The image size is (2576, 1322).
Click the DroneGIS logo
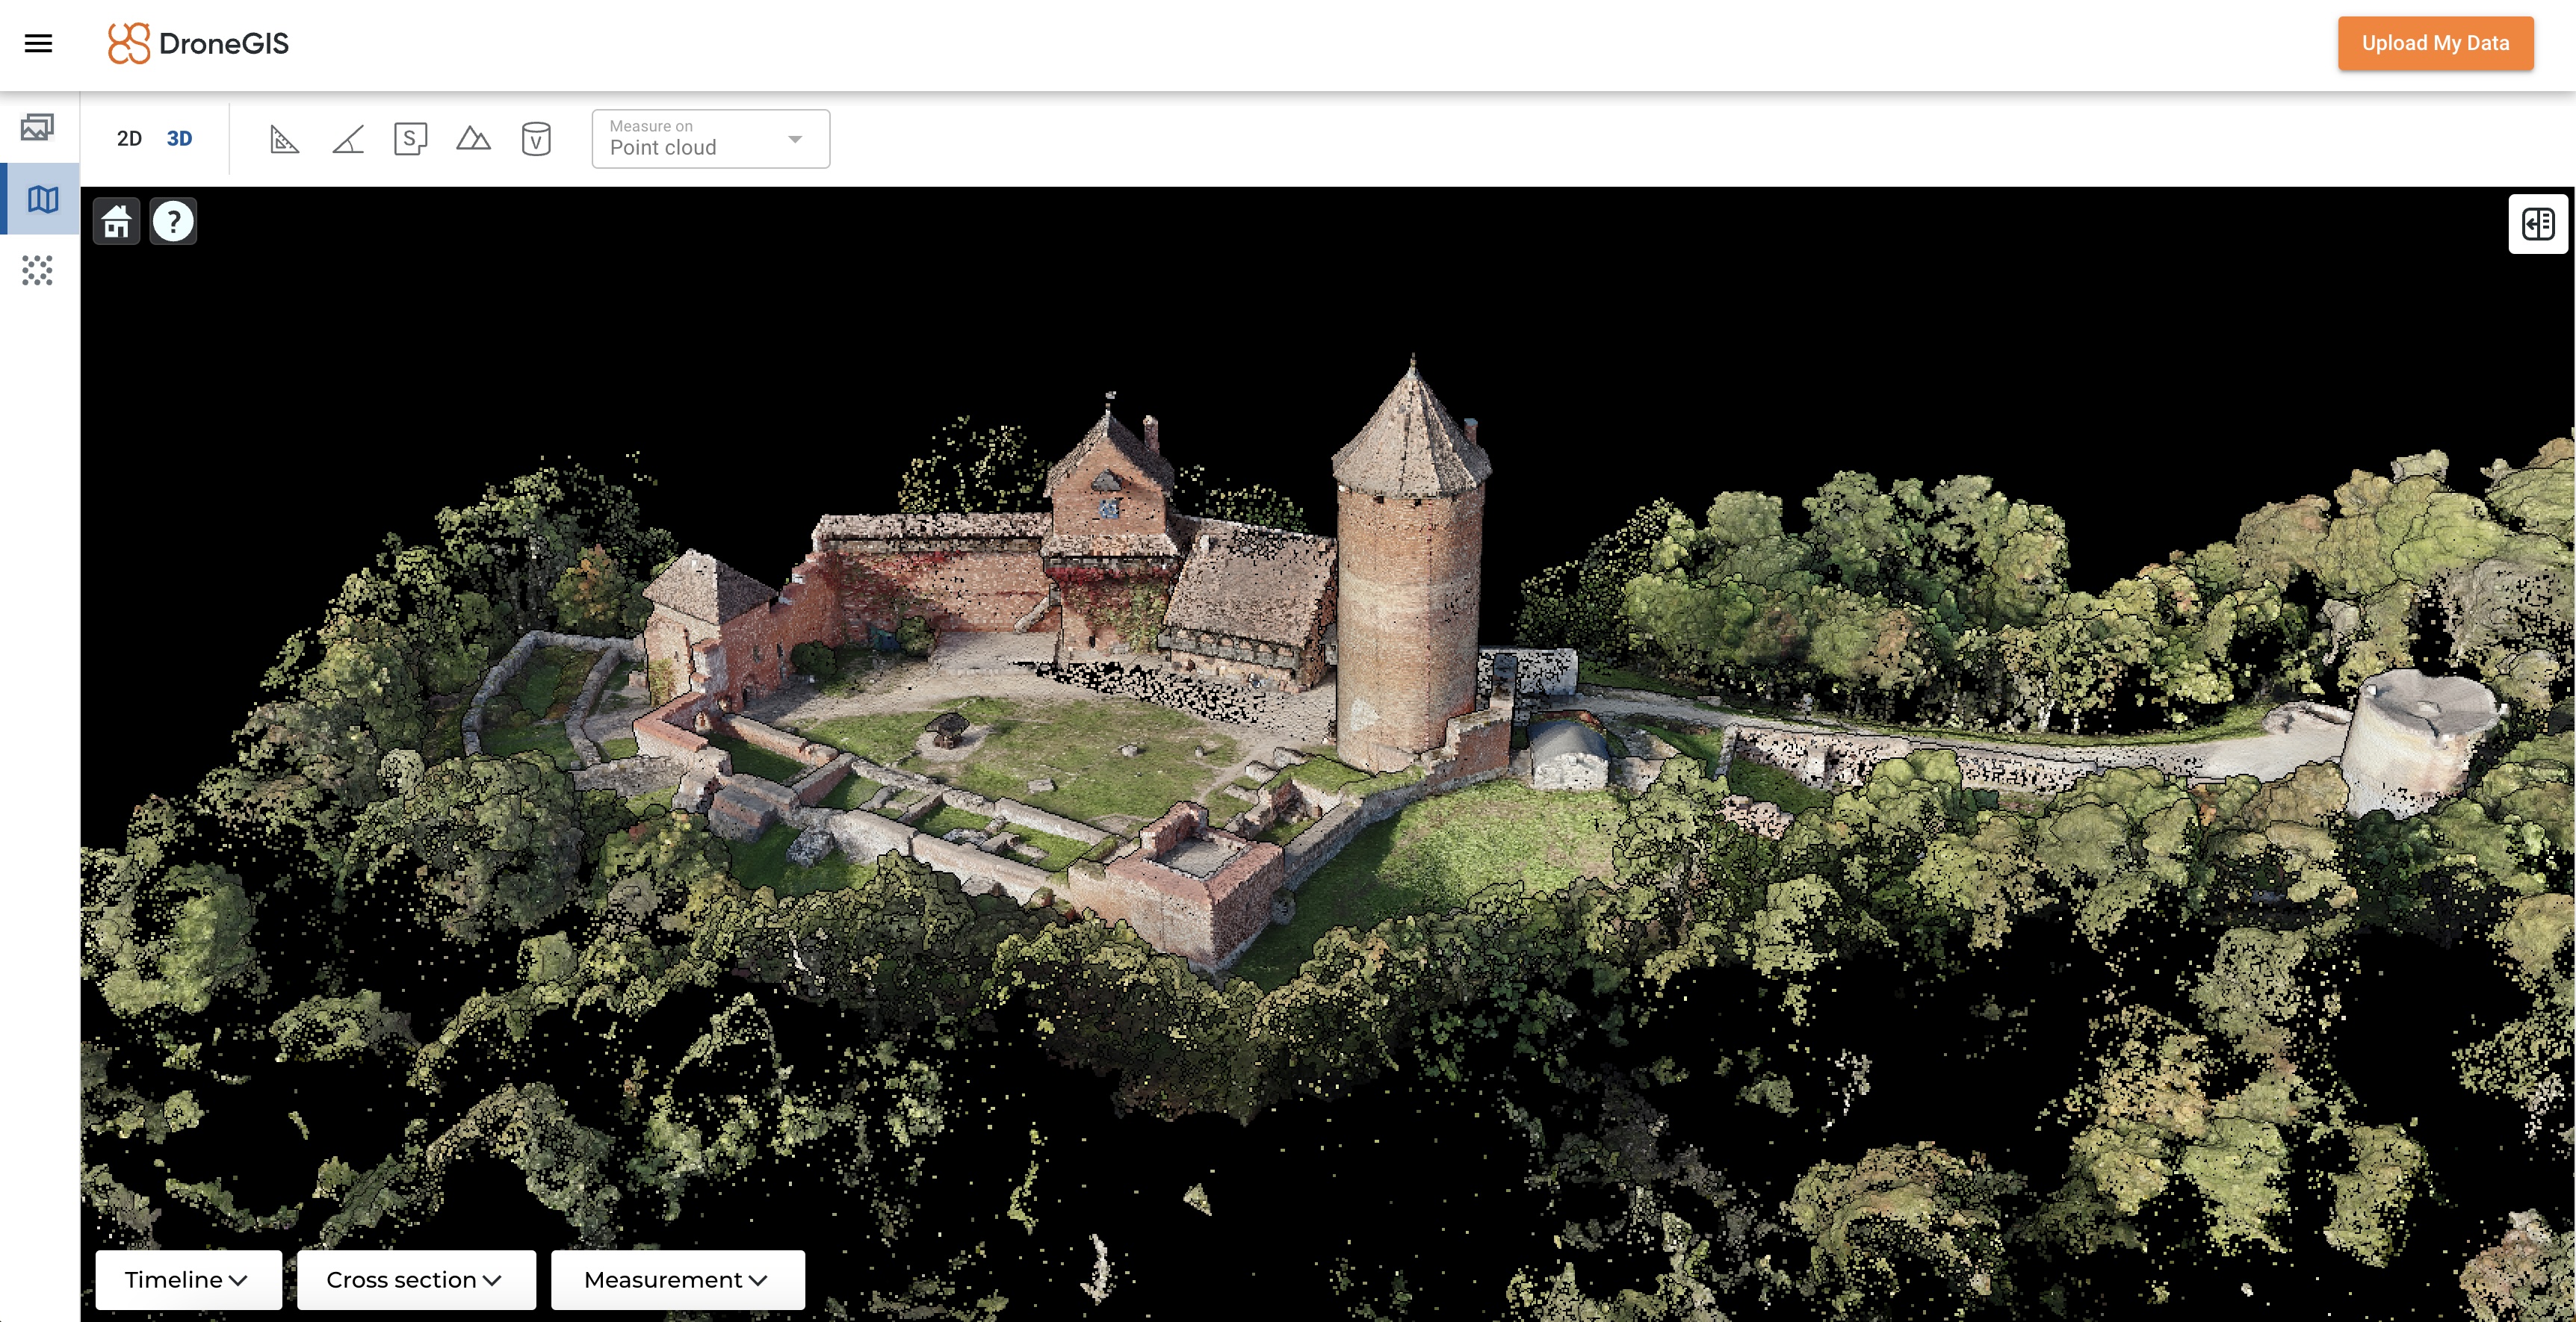click(198, 43)
